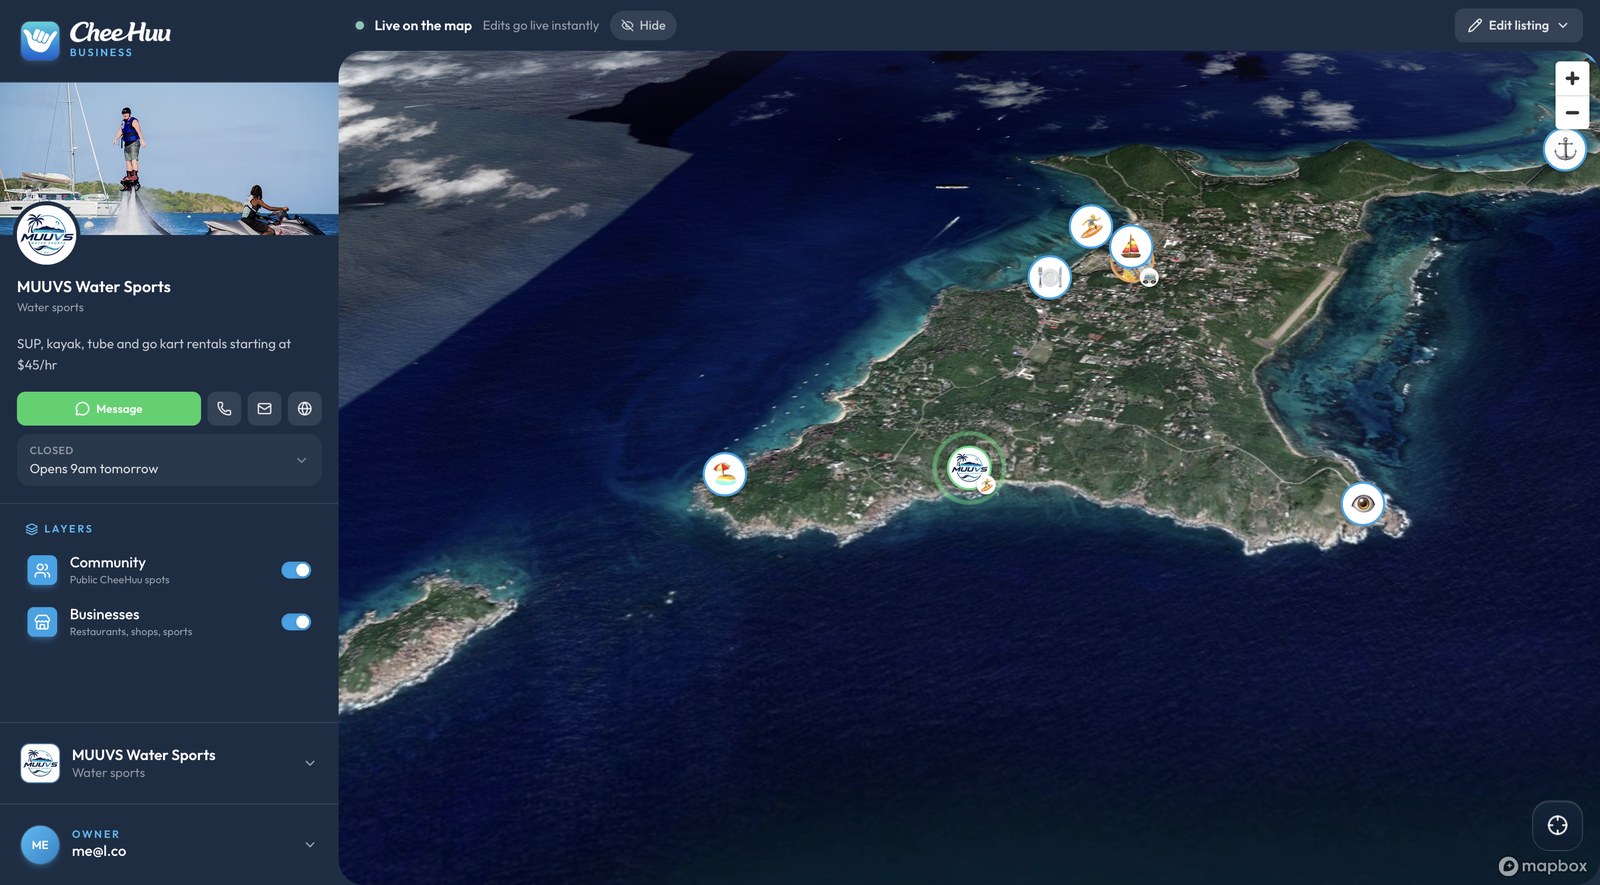Expand the MUUVS Water Sports business selector
Viewport: 1600px width, 885px height.
(169, 763)
